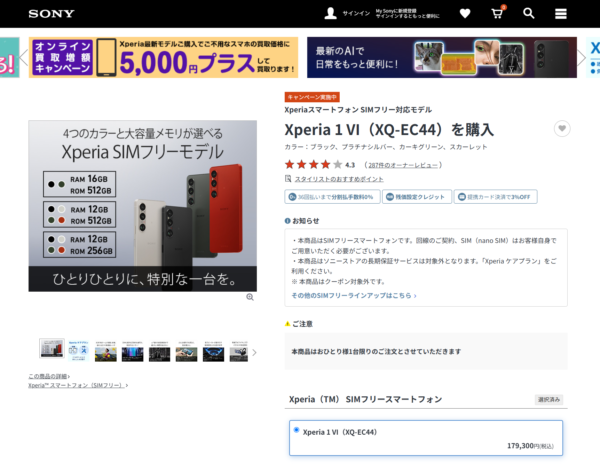This screenshot has width=600, height=474.
Task: Open My Sony new registration link
Action: click(x=408, y=13)
